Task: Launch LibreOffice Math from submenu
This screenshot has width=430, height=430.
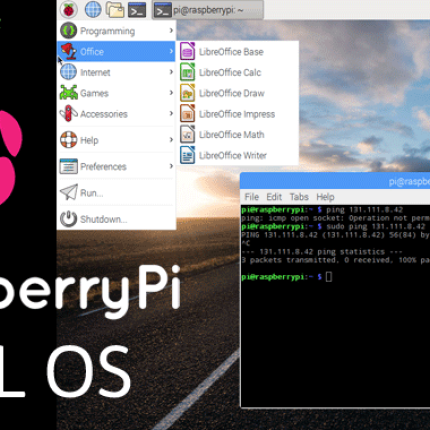Action: coord(237,134)
